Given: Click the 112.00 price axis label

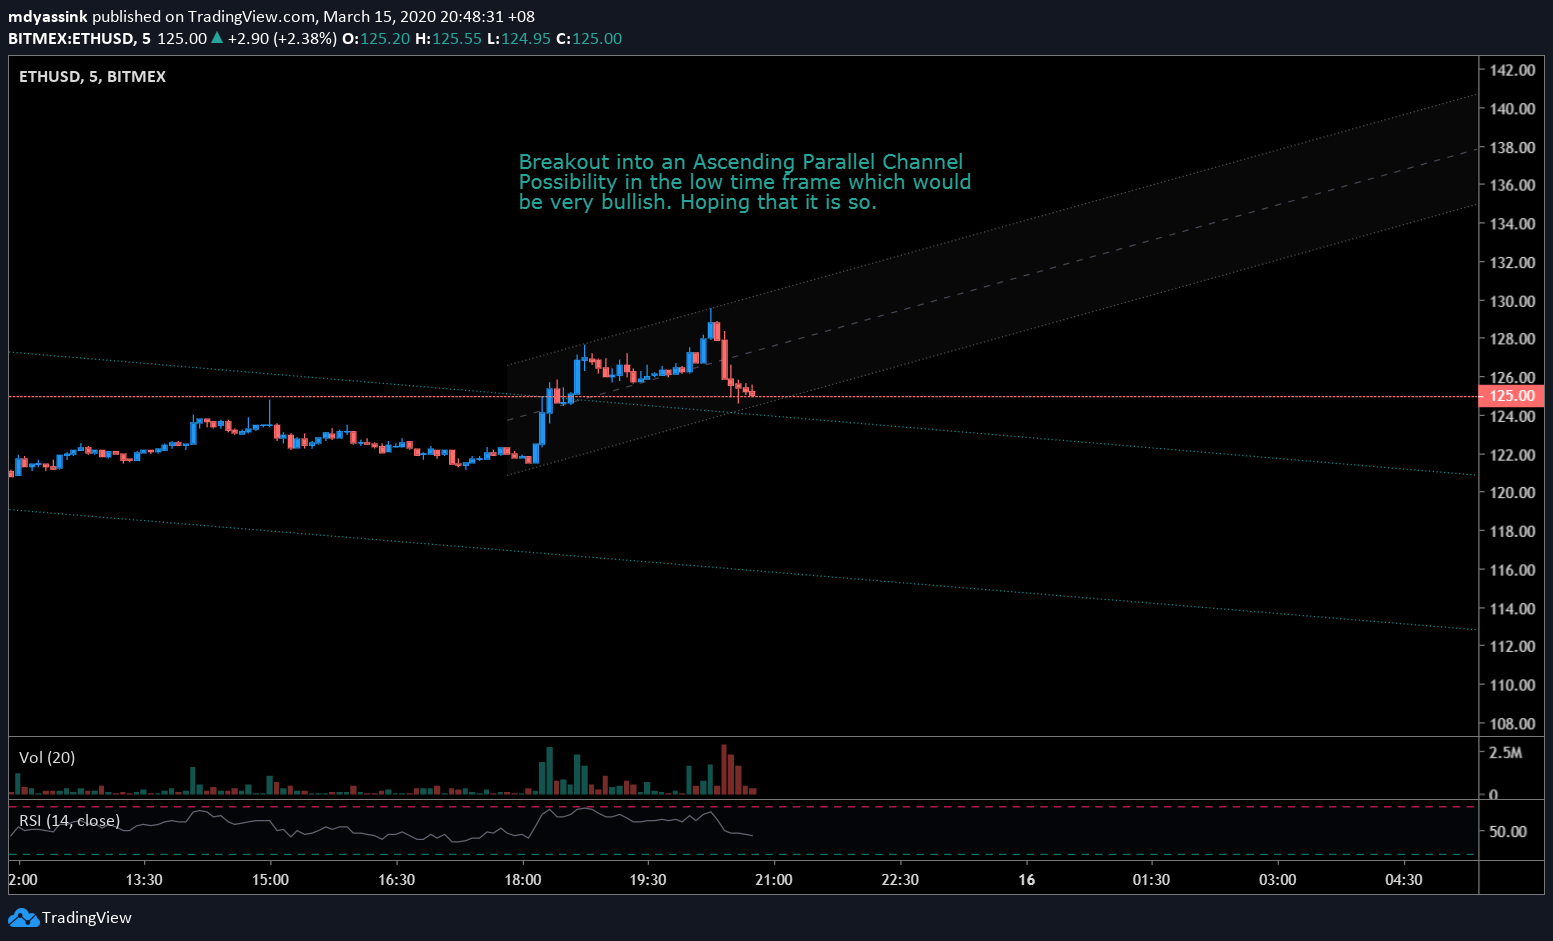Looking at the screenshot, I should (x=1512, y=646).
